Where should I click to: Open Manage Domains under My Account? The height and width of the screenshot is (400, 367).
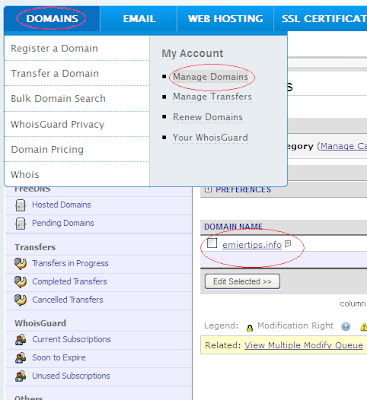(210, 77)
